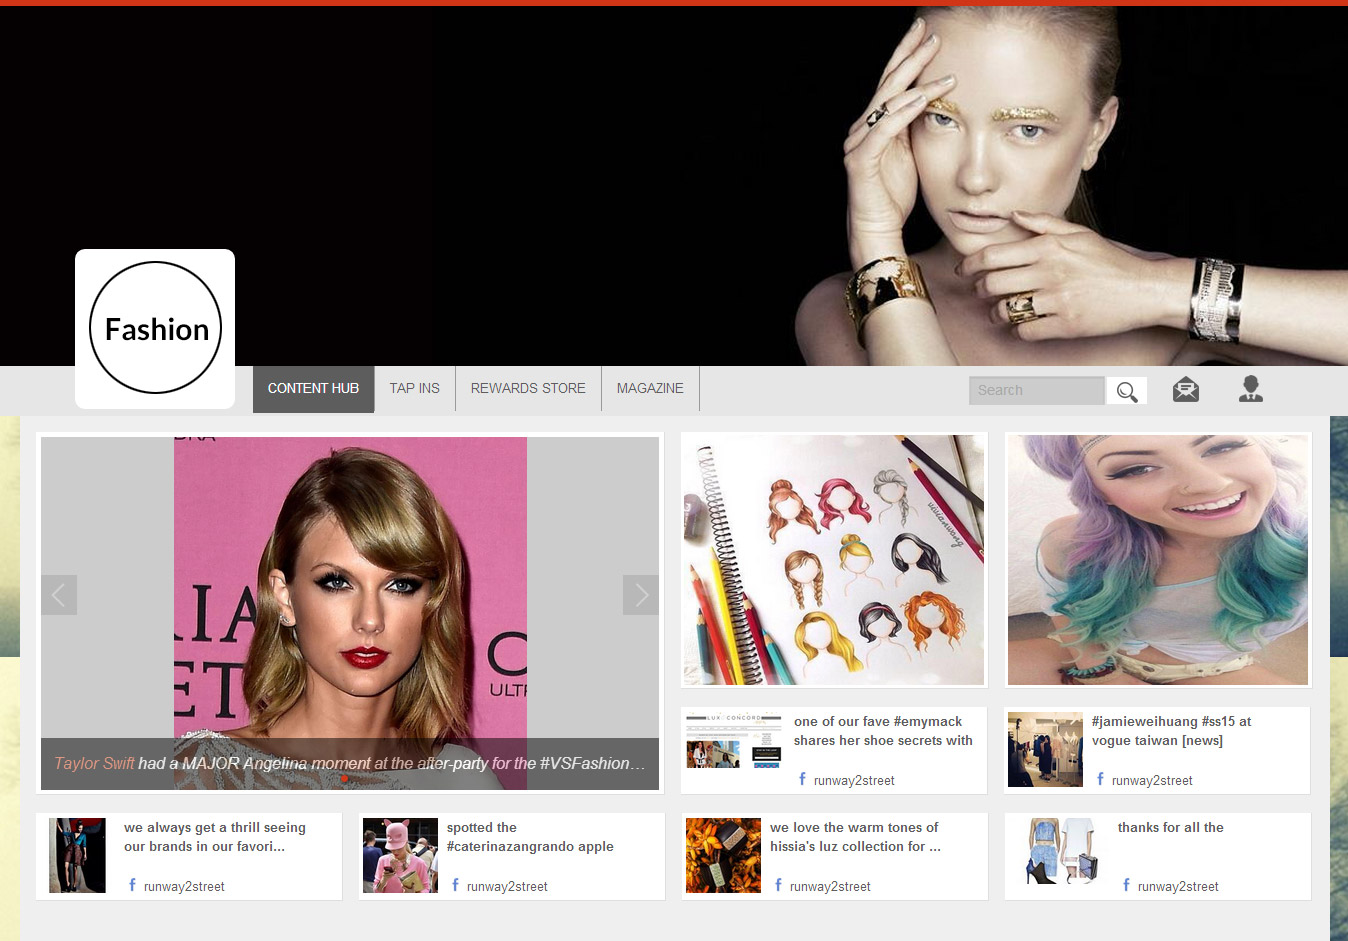
Task: Click Facebook icon on thrill seeing post
Action: (x=132, y=885)
